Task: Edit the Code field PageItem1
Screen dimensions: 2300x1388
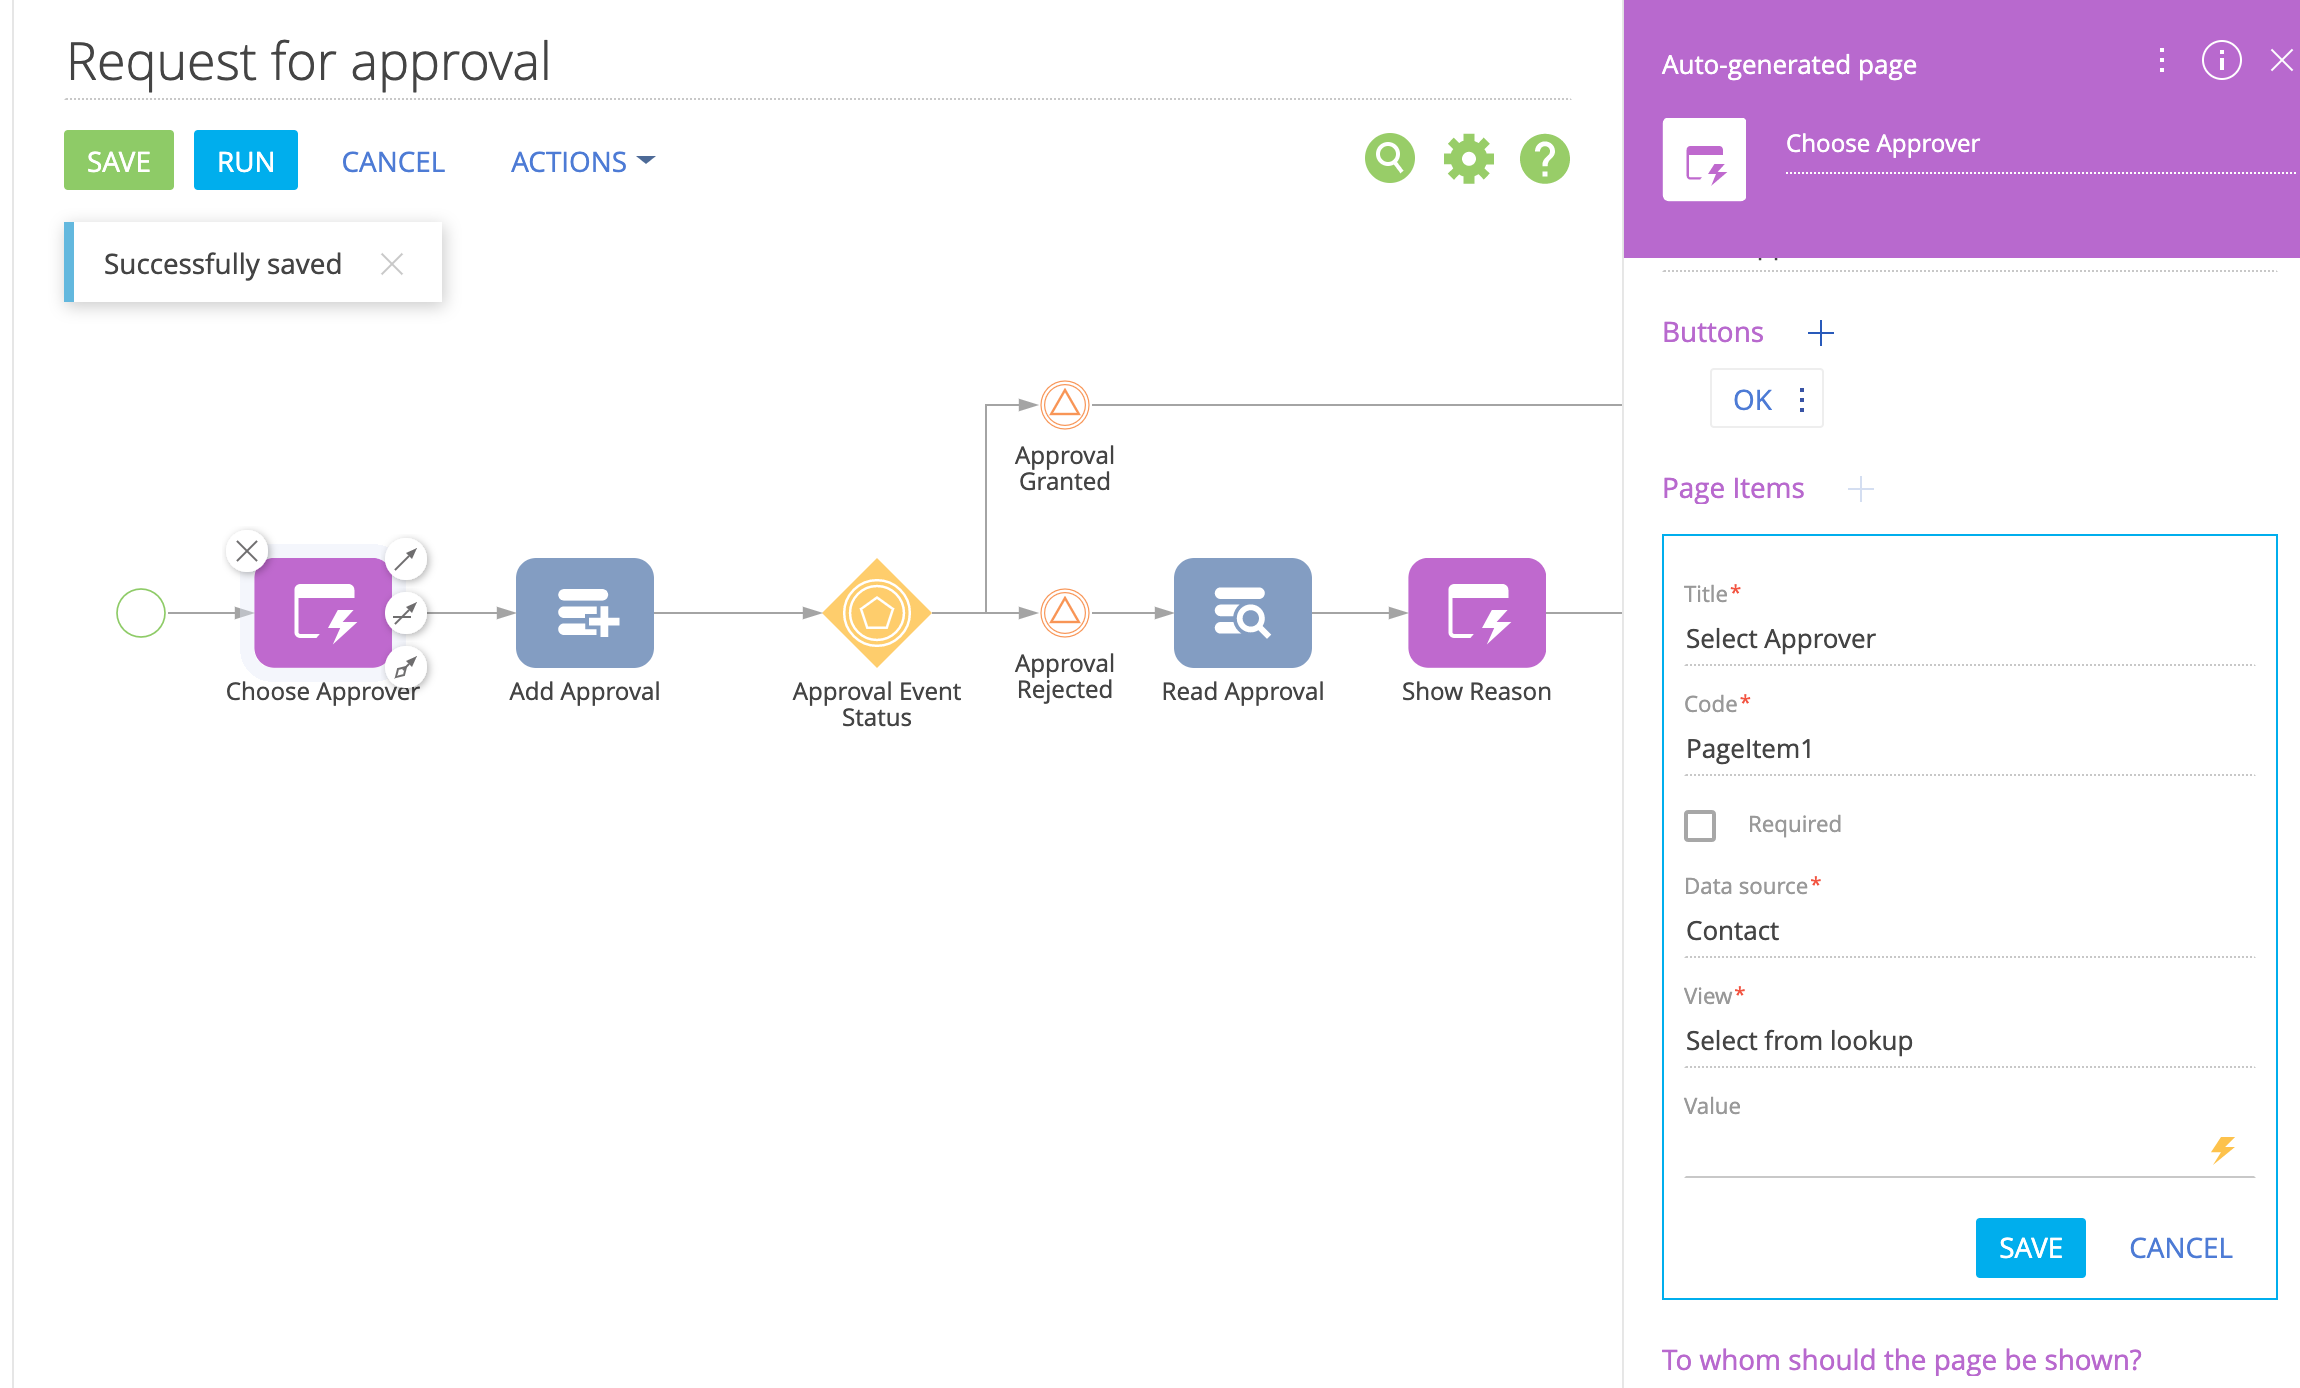Action: point(1969,749)
